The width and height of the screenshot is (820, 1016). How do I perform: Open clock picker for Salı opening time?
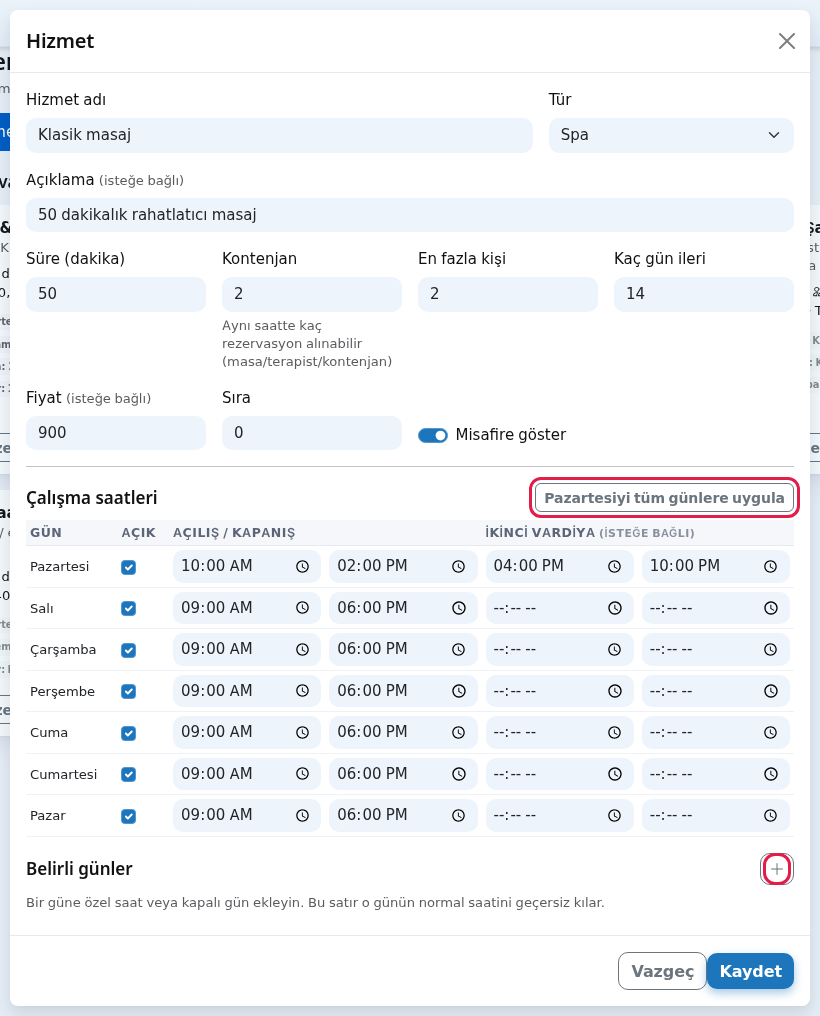tap(302, 608)
